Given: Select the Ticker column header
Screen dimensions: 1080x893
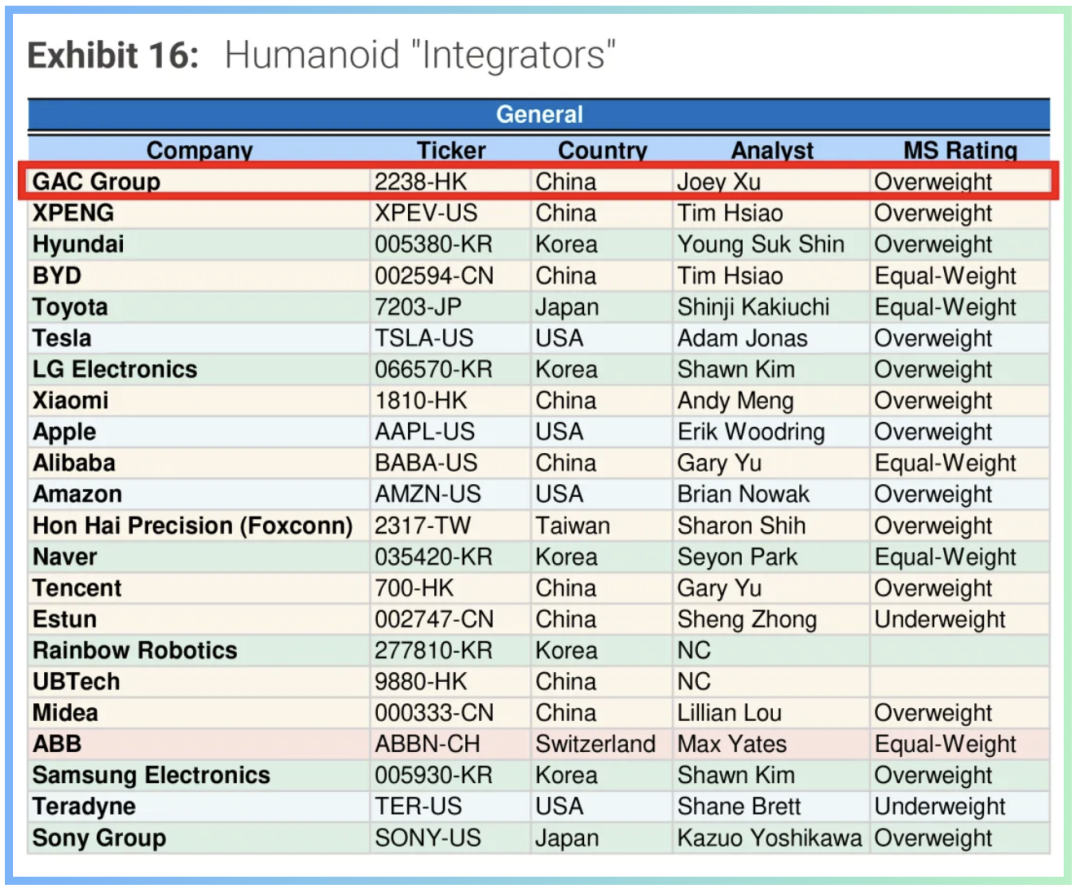Looking at the screenshot, I should coord(451,151).
